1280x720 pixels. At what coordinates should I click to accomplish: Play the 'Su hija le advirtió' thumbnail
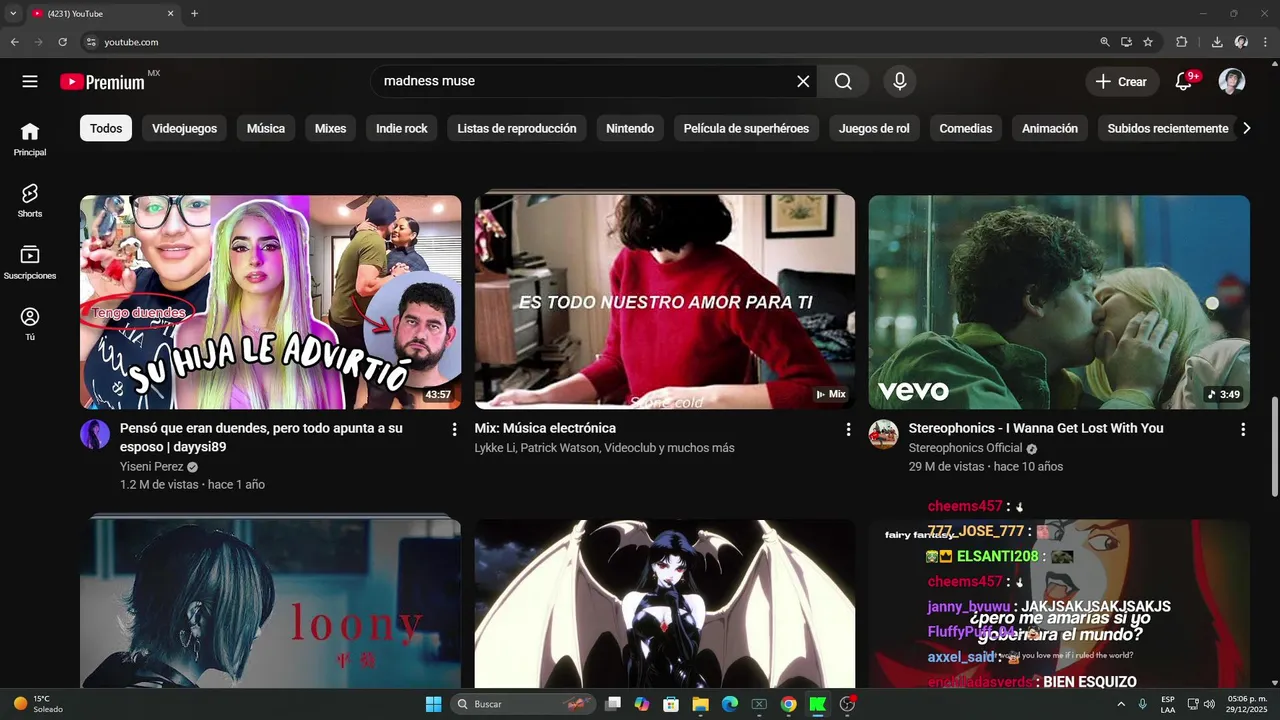click(x=271, y=302)
